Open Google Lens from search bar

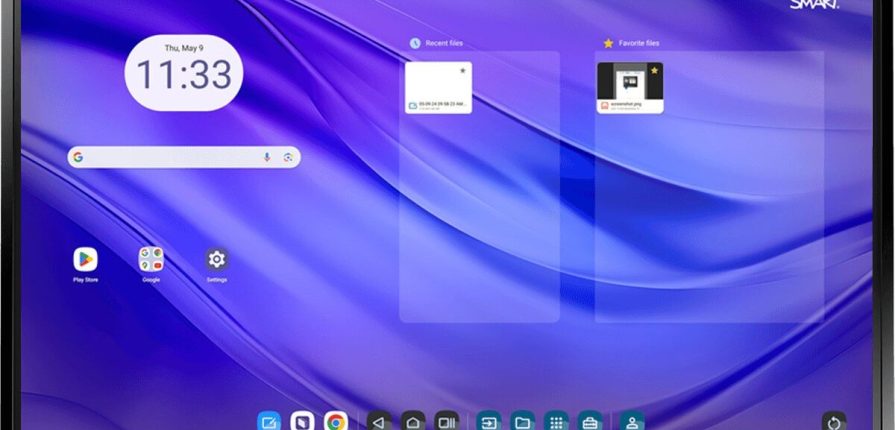click(287, 157)
